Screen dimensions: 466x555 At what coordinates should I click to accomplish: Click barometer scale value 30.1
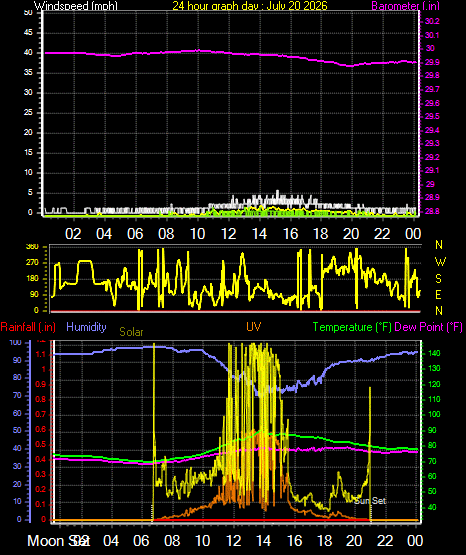[432, 35]
